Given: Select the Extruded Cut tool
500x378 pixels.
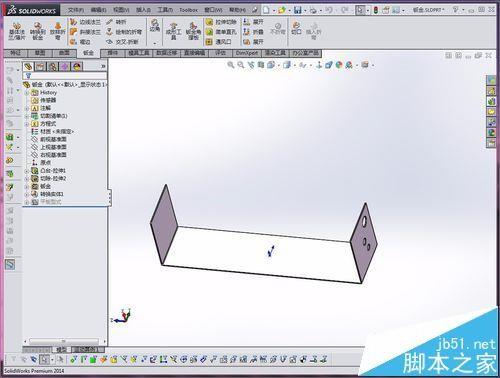Looking at the screenshot, I should click(x=221, y=22).
